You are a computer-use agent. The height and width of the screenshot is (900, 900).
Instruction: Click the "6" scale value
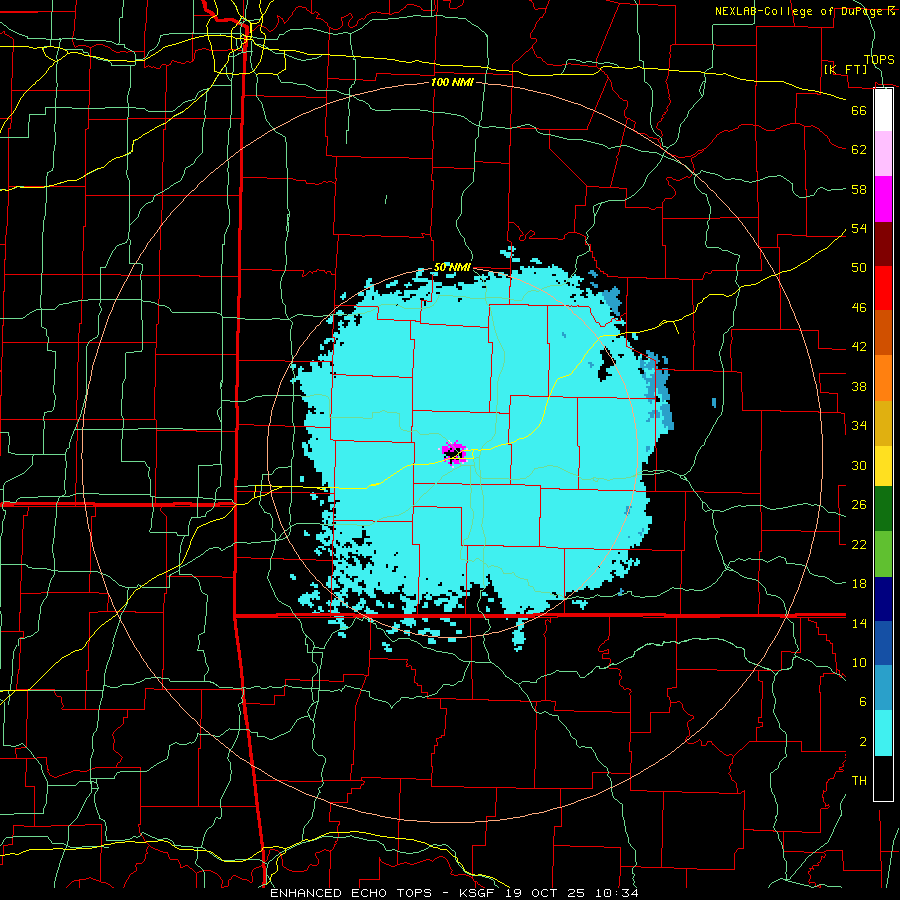coord(862,701)
